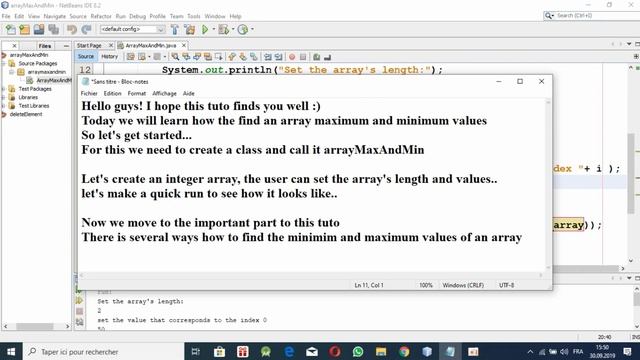The width and height of the screenshot is (640, 360).
Task: Click Previous Bookmark icon in editor toolbar
Action: coord(232,57)
